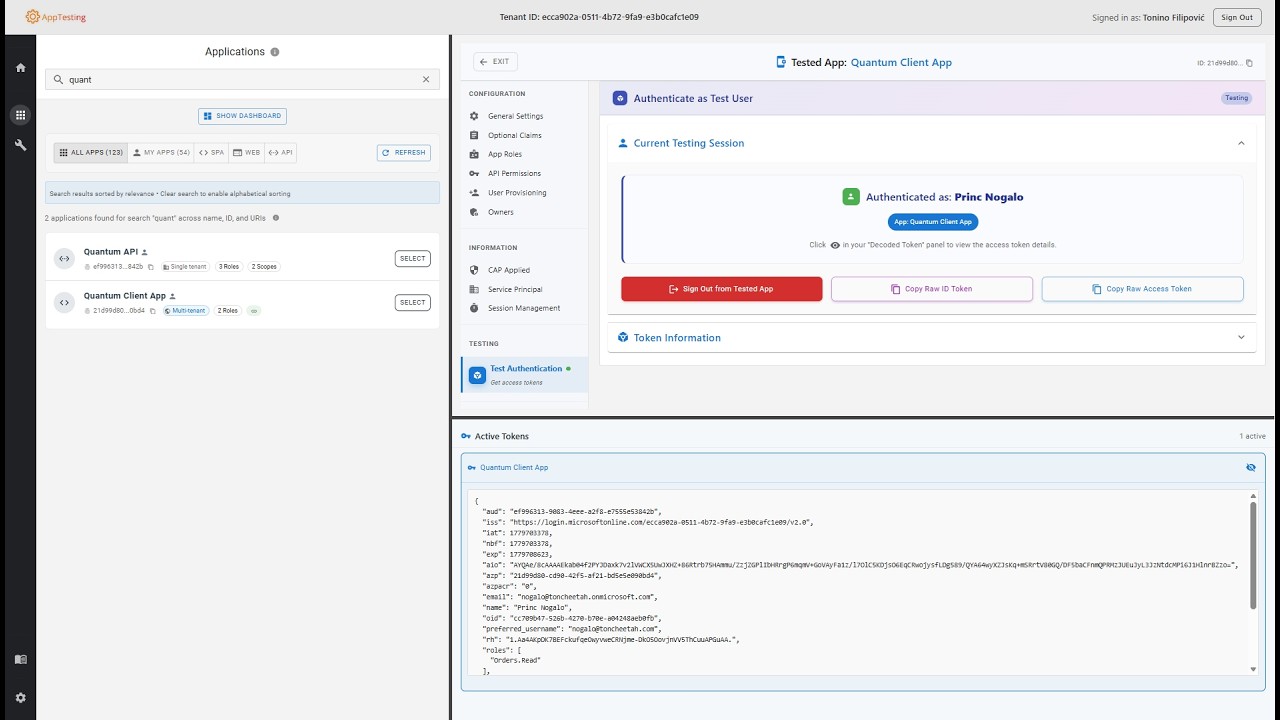Clear the application search field
The image size is (1280, 720).
[x=426, y=79]
